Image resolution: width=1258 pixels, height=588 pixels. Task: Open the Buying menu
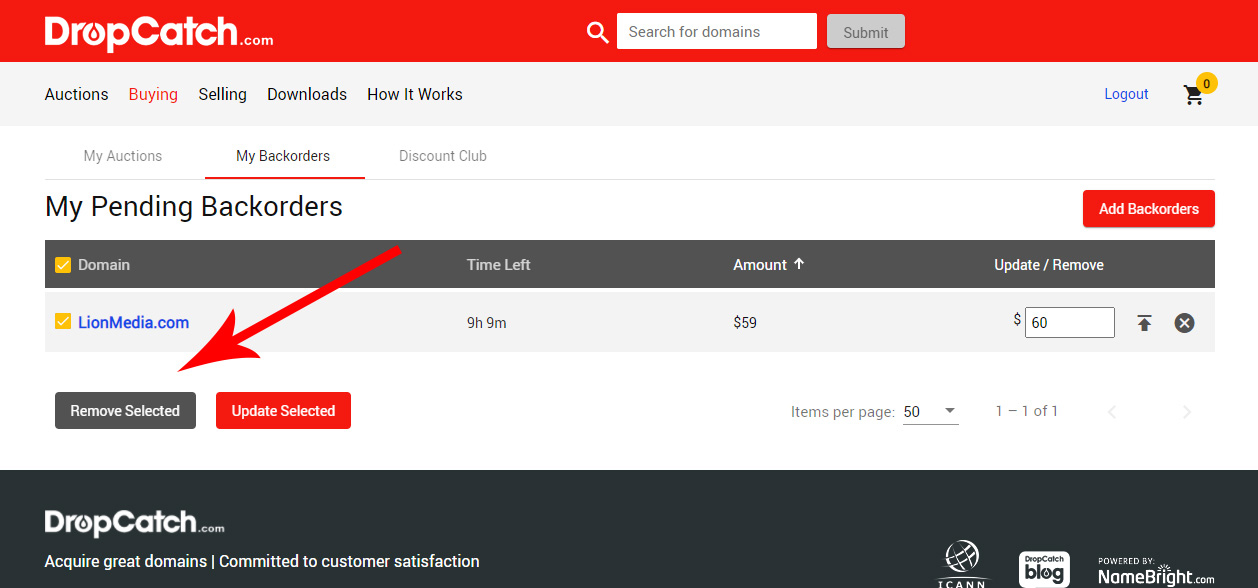153,94
